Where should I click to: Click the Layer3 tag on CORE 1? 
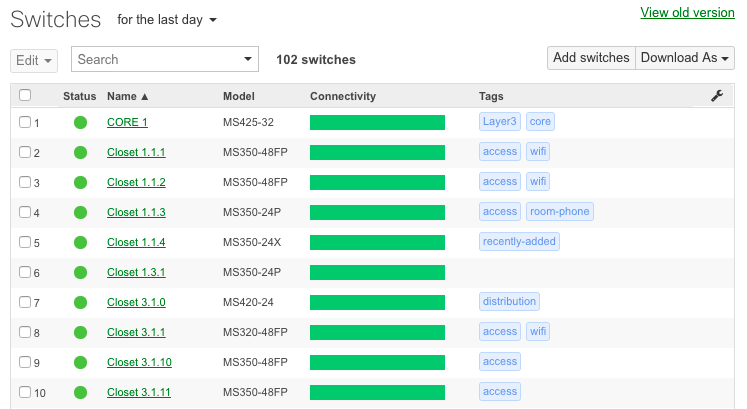500,121
